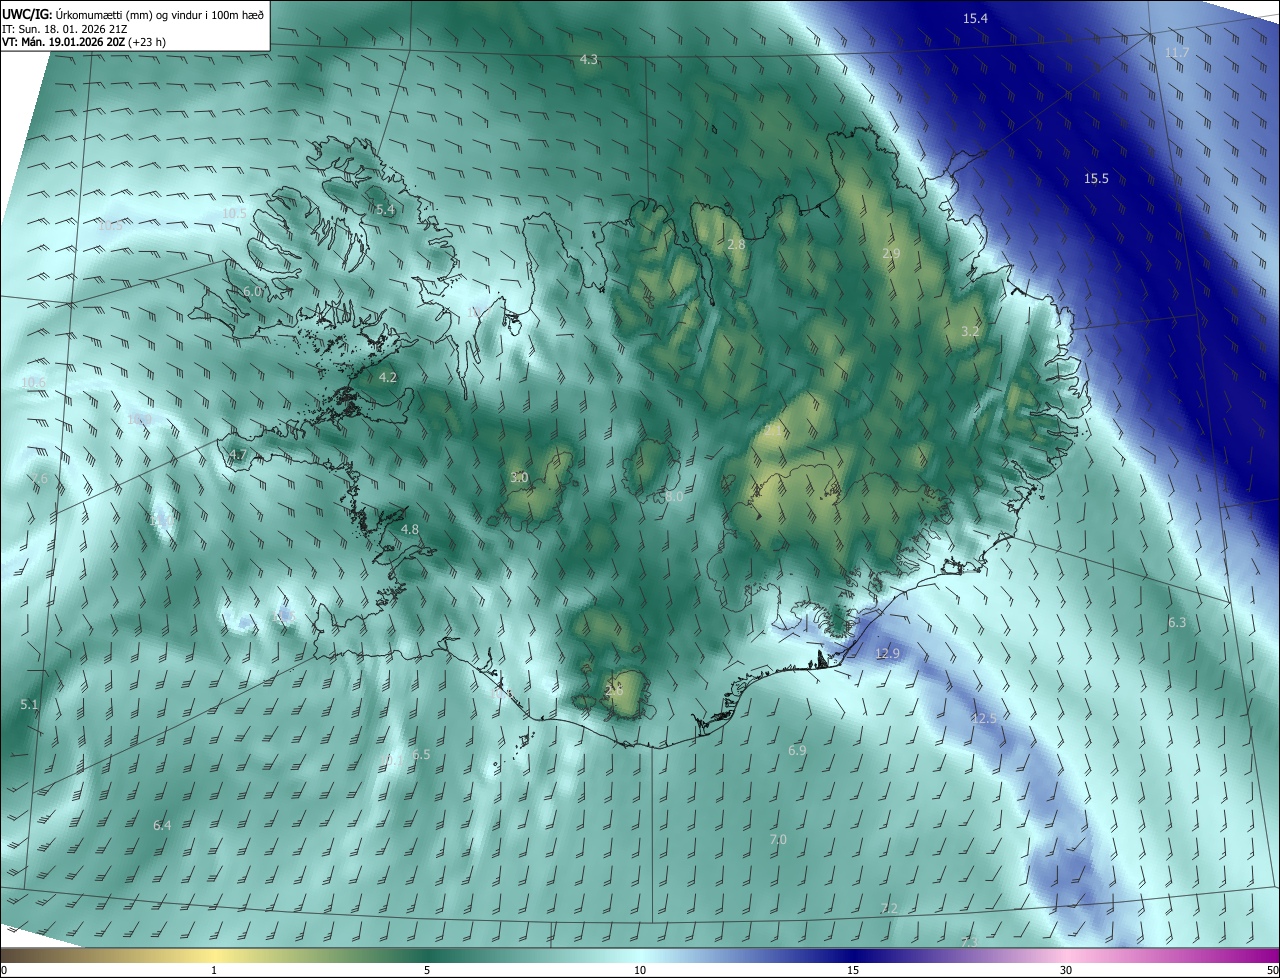Click the 6.0 value label
The image size is (1280, 978).
tap(252, 292)
